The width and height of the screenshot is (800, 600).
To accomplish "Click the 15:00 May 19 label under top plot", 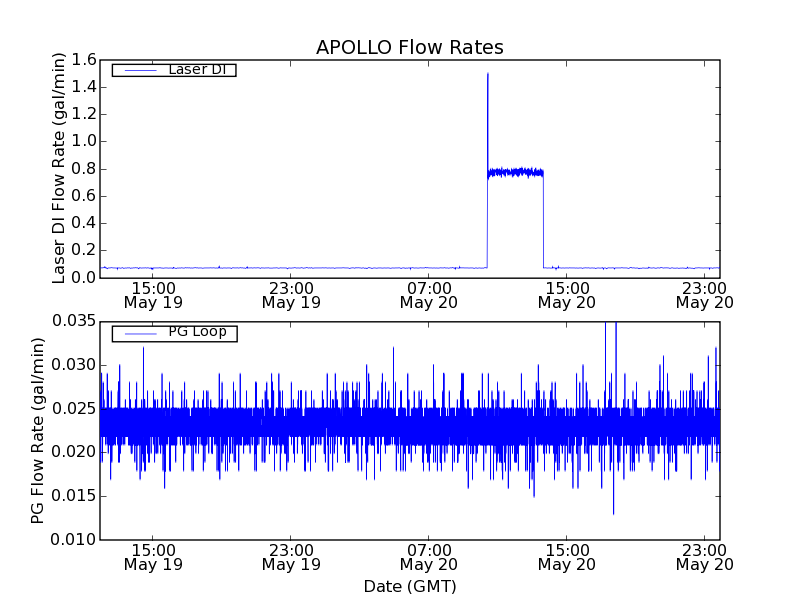I will point(152,294).
